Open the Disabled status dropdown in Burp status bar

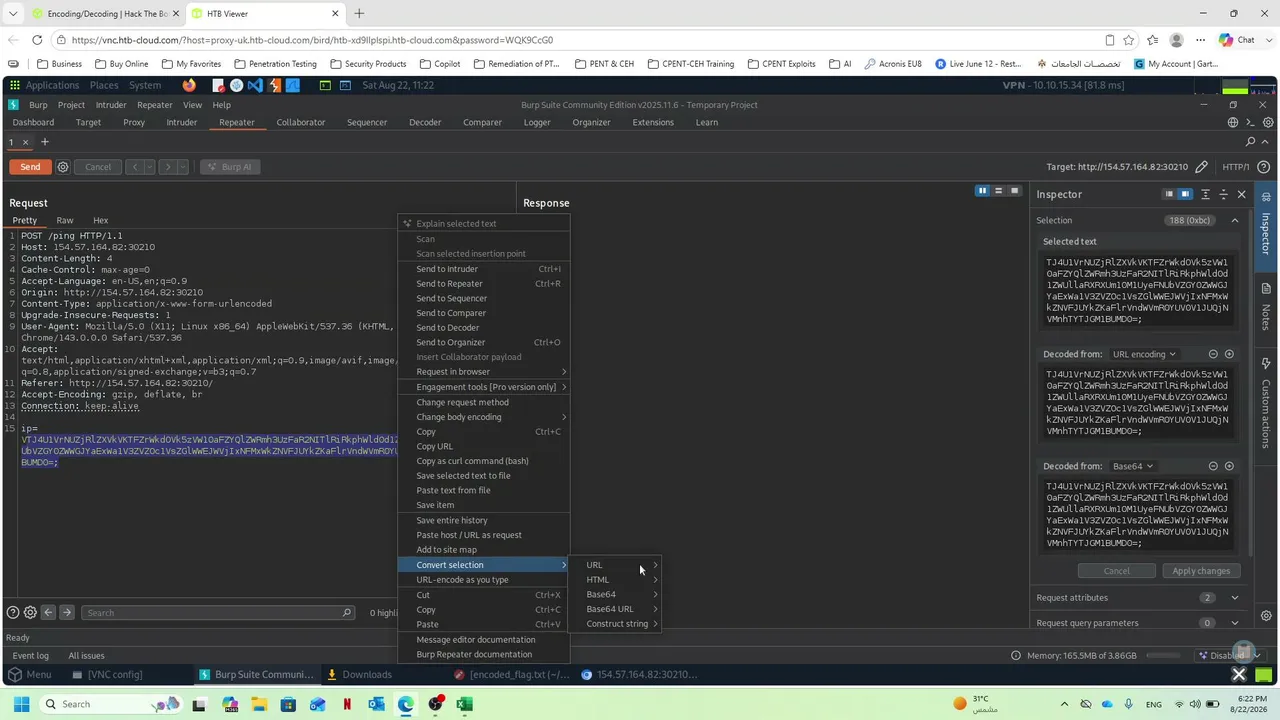(1229, 656)
